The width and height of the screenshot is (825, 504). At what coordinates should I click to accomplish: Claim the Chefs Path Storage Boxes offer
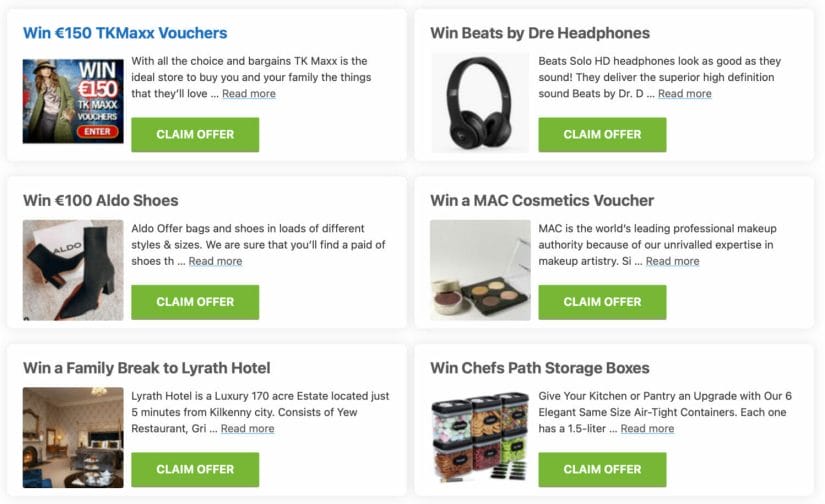(602, 470)
